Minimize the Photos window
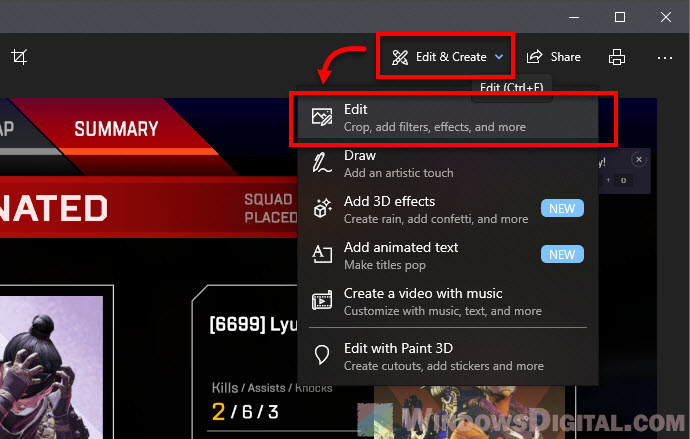This screenshot has width=690, height=439. [x=574, y=17]
